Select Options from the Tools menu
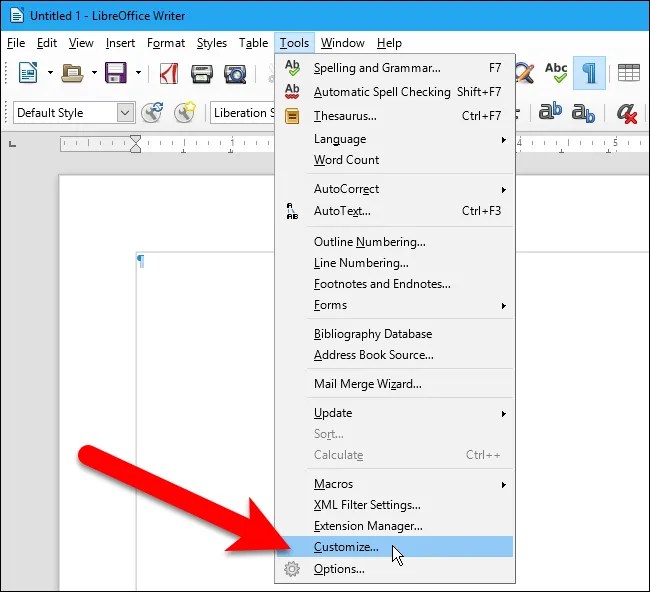 click(x=395, y=569)
